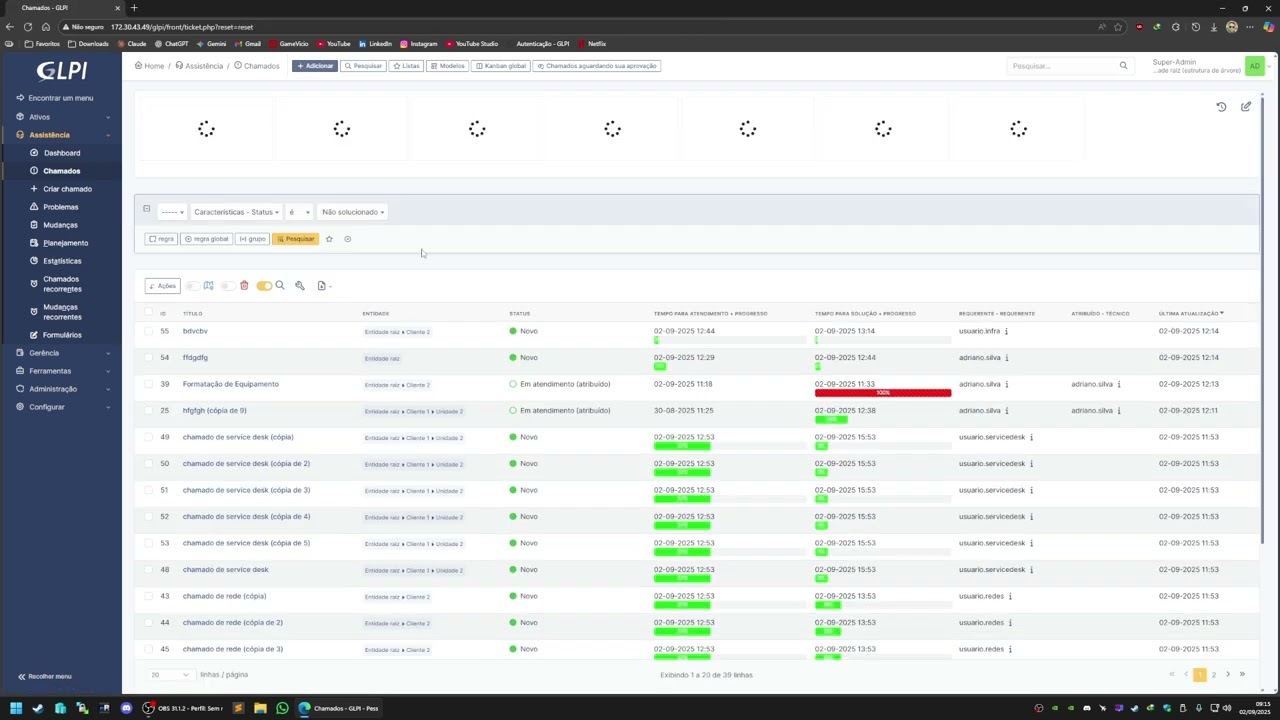1280x720 pixels.
Task: Open Estatísticas in the sidebar
Action: tap(62, 261)
